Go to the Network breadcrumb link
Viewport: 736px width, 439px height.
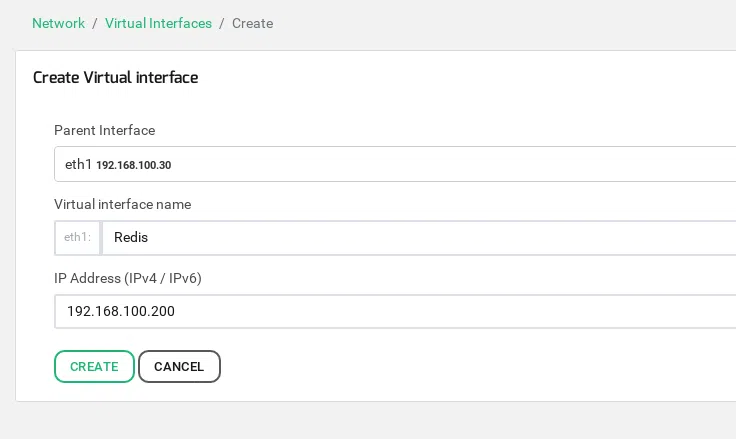(58, 23)
